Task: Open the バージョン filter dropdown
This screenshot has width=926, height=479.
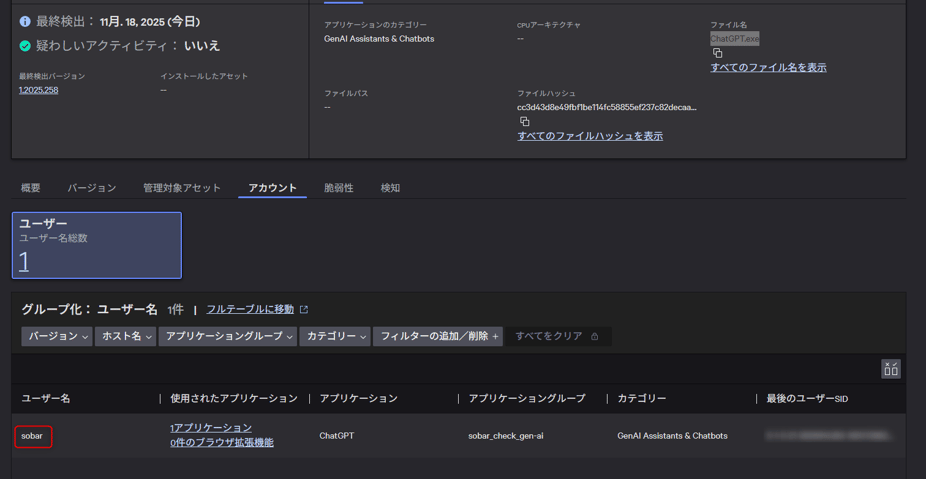Action: click(57, 336)
